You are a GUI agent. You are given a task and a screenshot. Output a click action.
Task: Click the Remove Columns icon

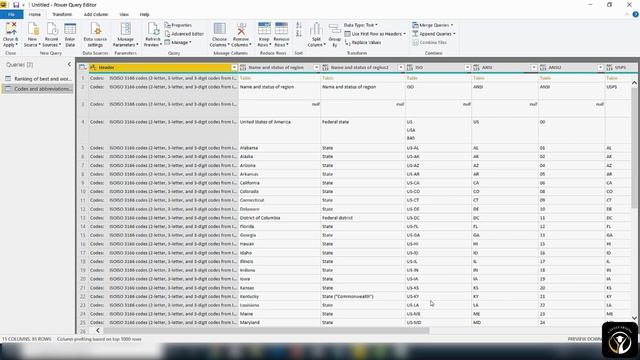click(x=241, y=29)
